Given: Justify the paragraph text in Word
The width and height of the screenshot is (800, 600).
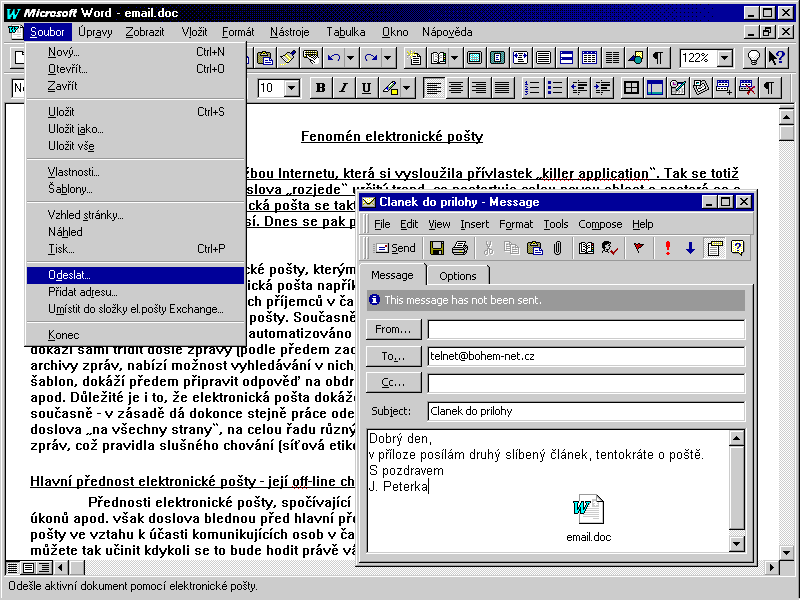Looking at the screenshot, I should tap(502, 88).
